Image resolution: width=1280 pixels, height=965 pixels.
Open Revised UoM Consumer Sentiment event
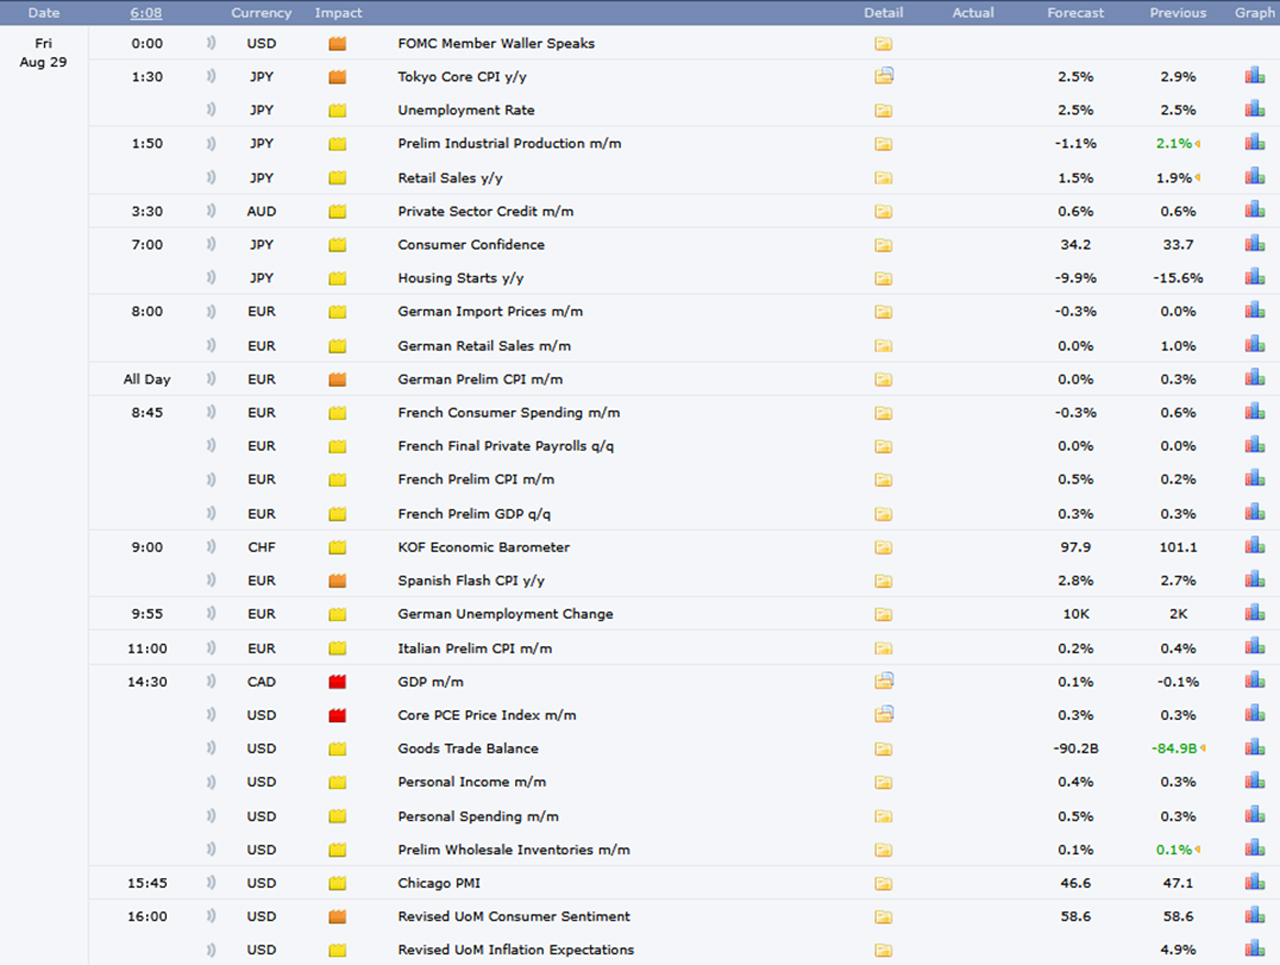pos(513,916)
